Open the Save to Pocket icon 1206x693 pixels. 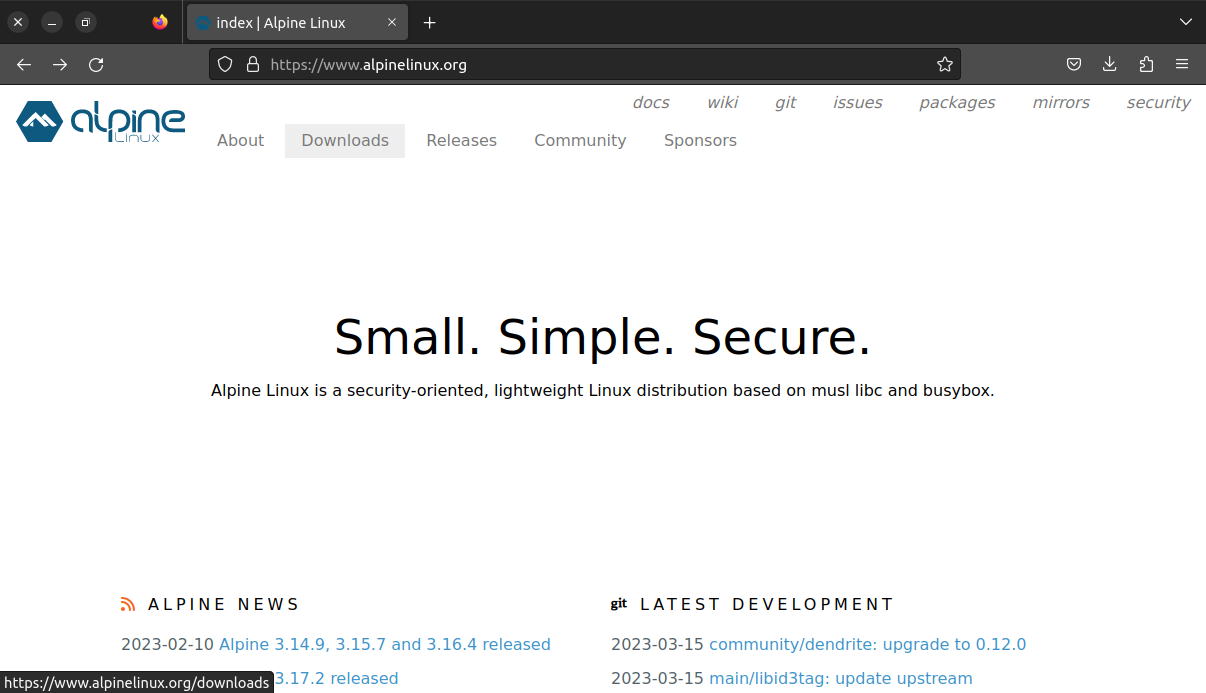tap(1073, 65)
